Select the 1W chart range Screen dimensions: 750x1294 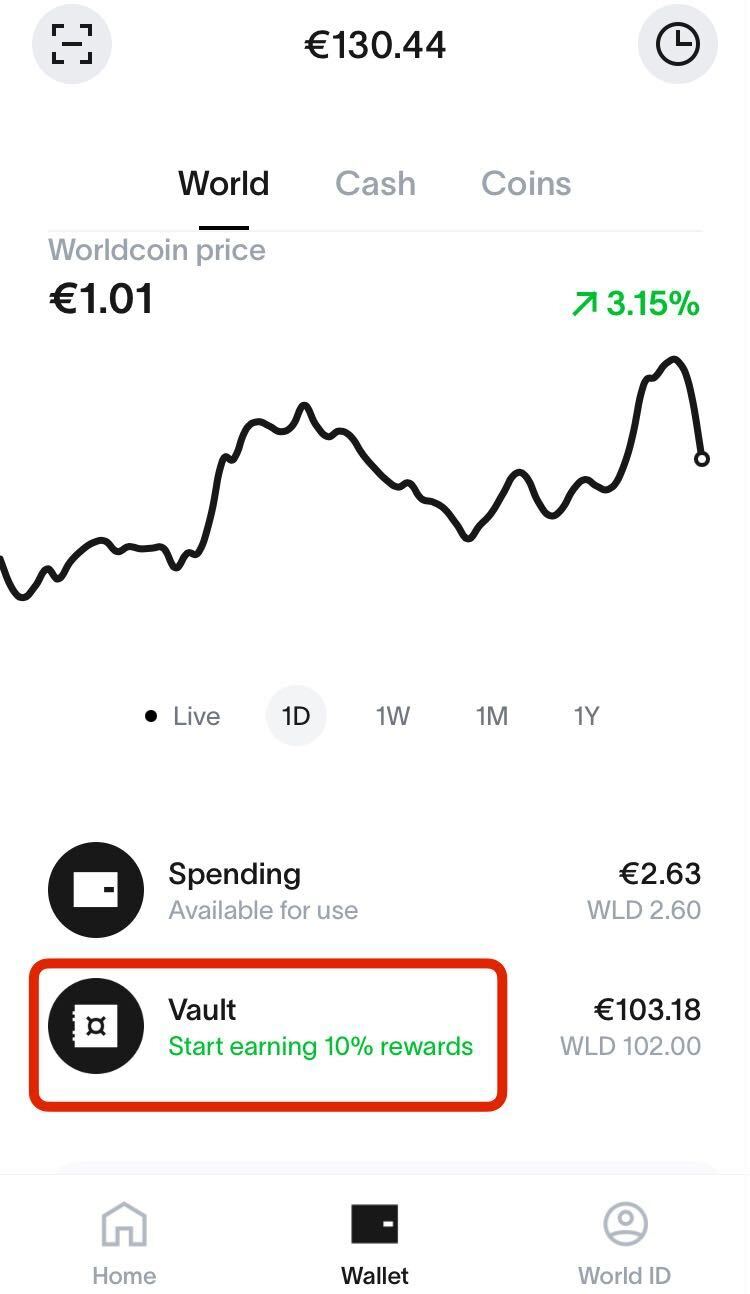pos(393,716)
